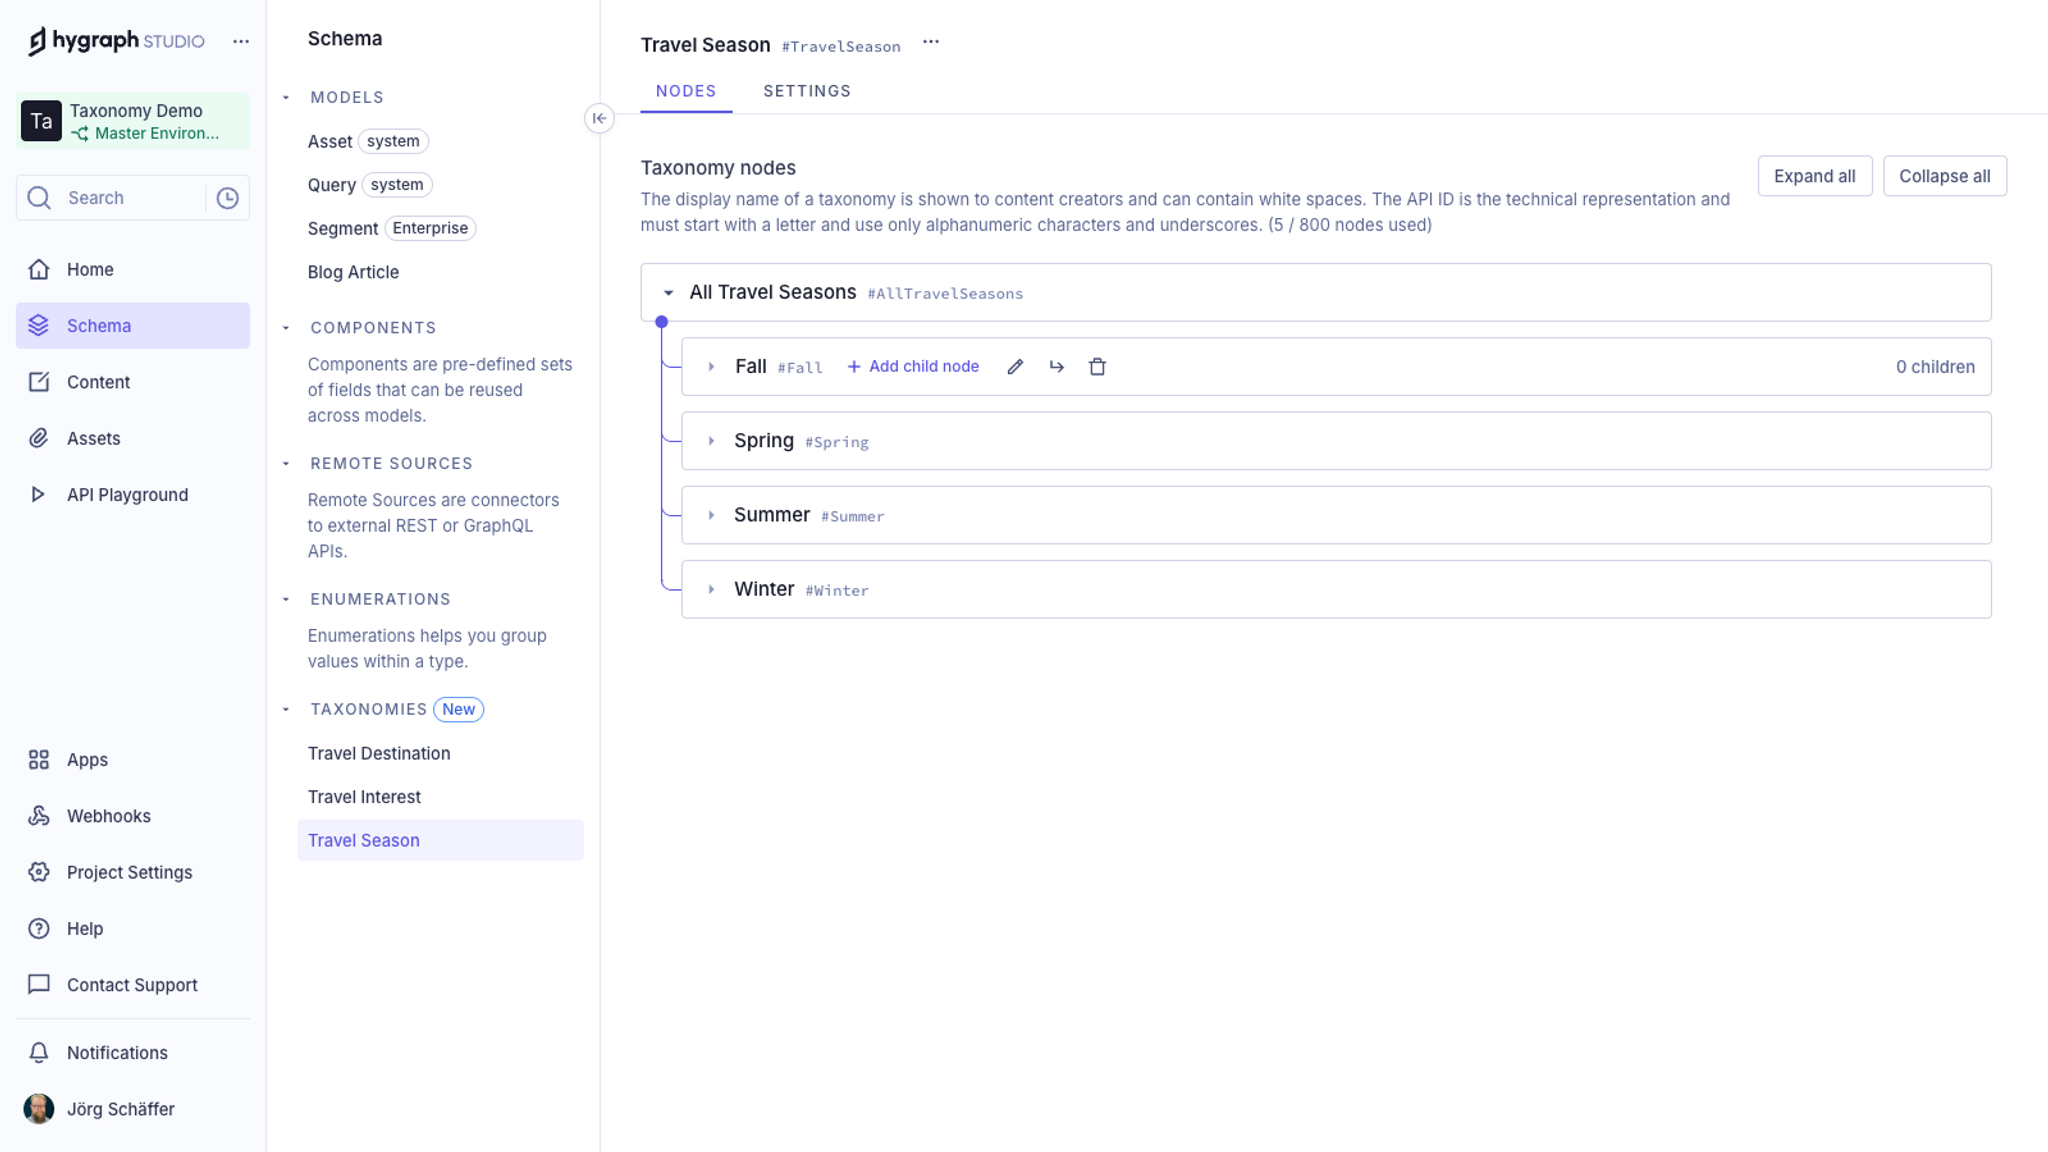This screenshot has height=1152, width=2048.
Task: Switch to the Settings tab
Action: (807, 91)
